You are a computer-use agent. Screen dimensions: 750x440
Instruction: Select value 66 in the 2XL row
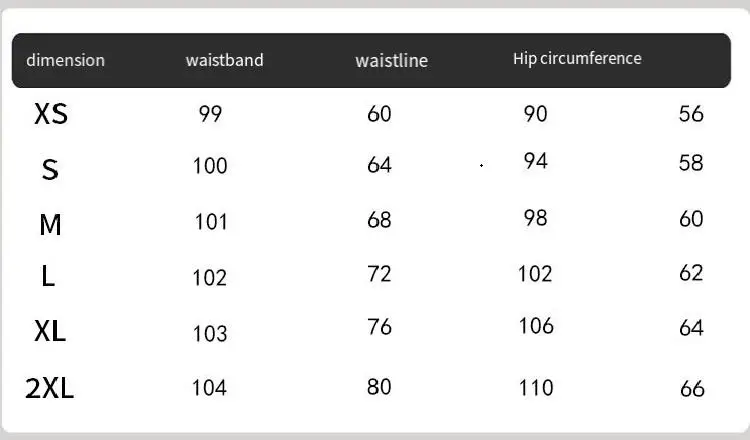coord(692,389)
